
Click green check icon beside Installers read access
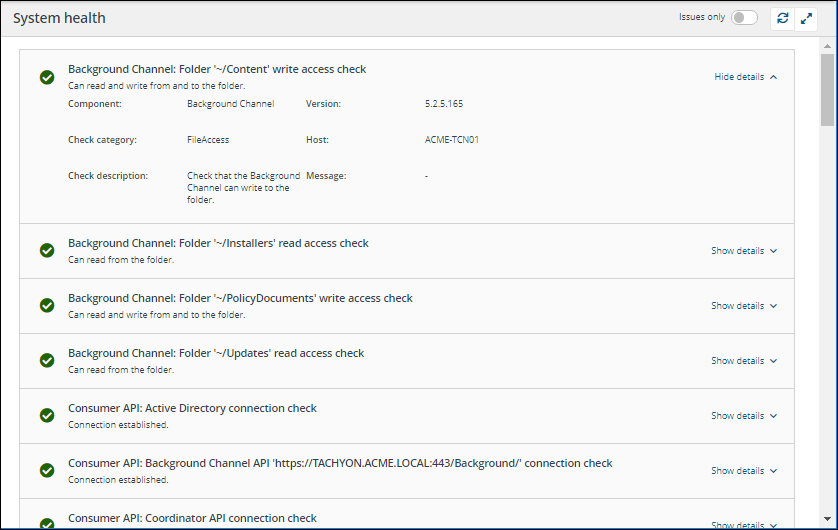coord(47,251)
